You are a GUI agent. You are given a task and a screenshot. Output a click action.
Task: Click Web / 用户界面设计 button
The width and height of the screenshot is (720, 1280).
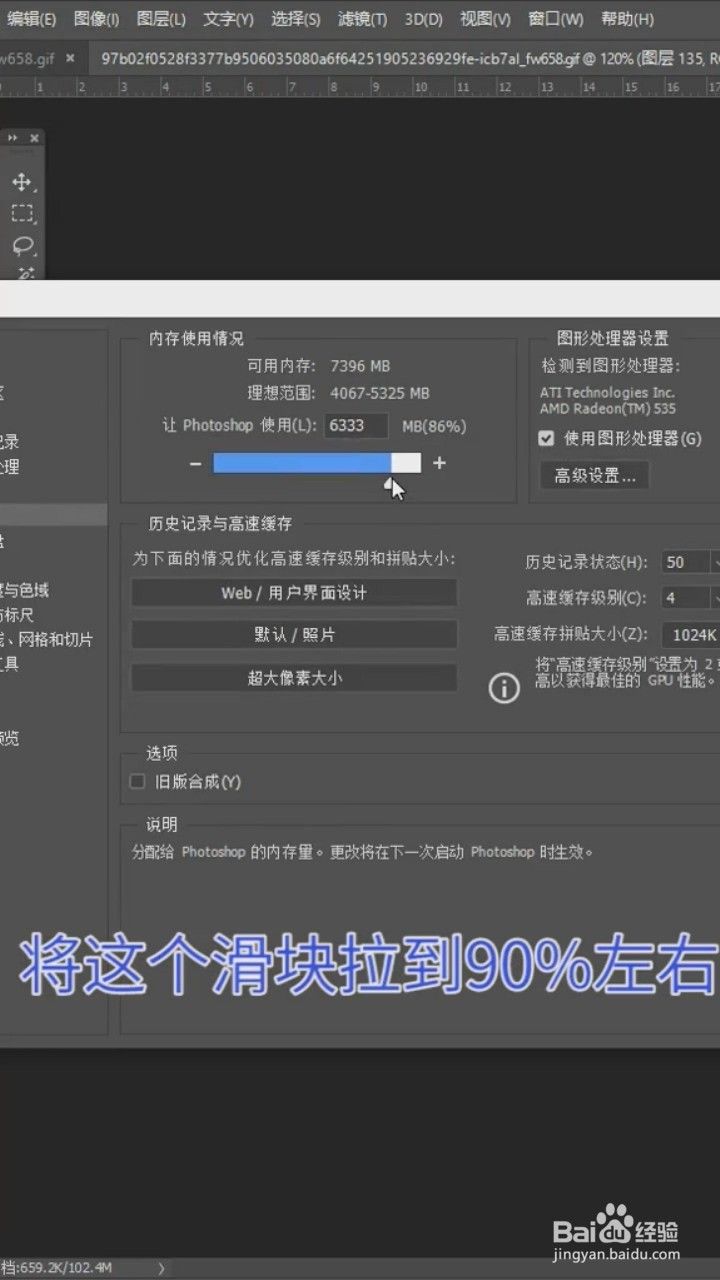click(x=294, y=593)
